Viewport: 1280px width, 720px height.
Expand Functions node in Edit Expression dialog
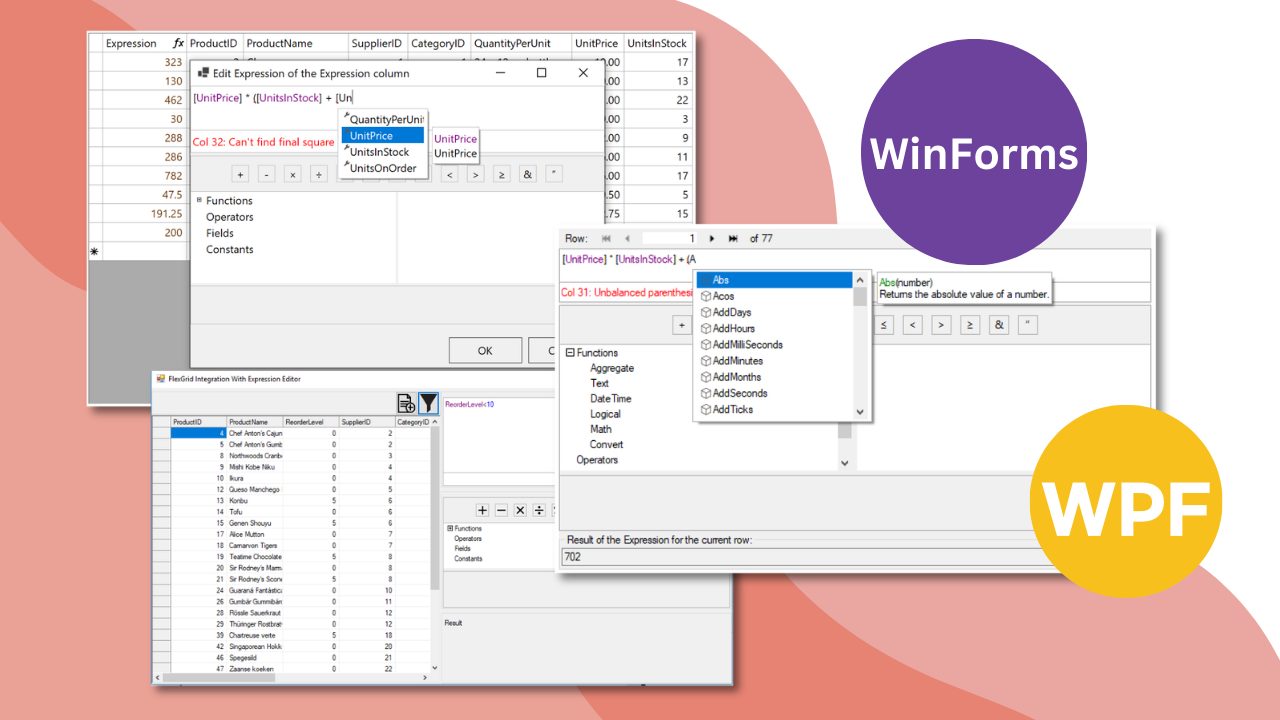point(200,201)
